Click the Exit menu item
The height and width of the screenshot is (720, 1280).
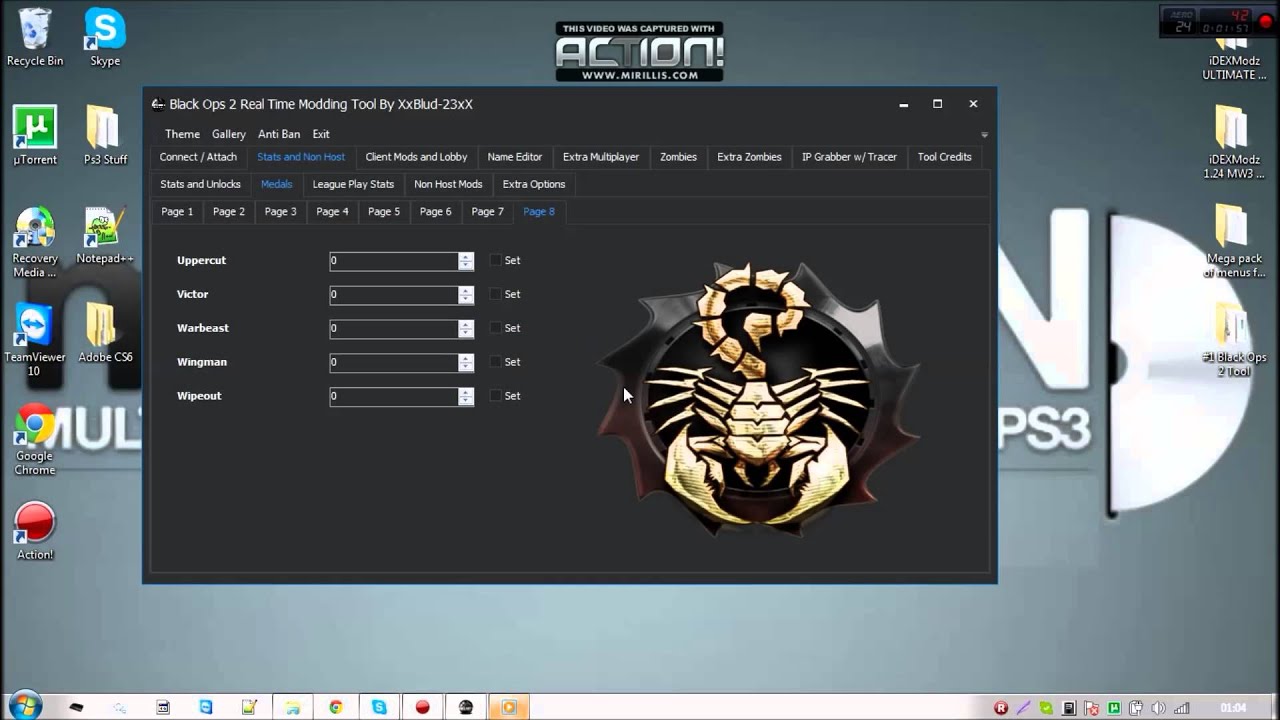pos(321,134)
